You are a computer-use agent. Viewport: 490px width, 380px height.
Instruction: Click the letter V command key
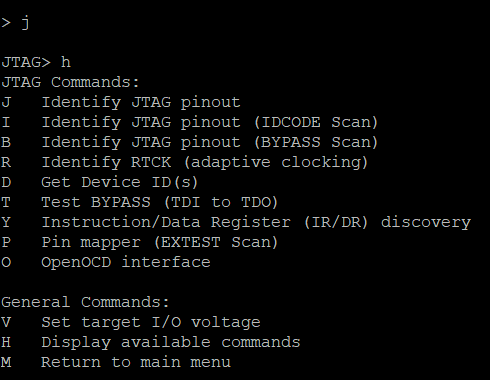pos(6,322)
